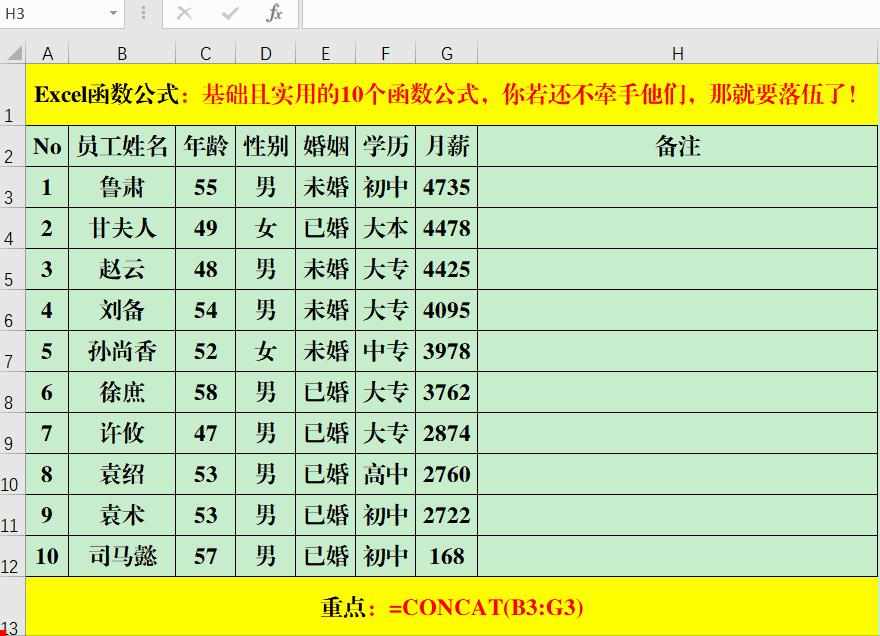
Task: Click the cell containing 司马懿
Action: (x=122, y=556)
